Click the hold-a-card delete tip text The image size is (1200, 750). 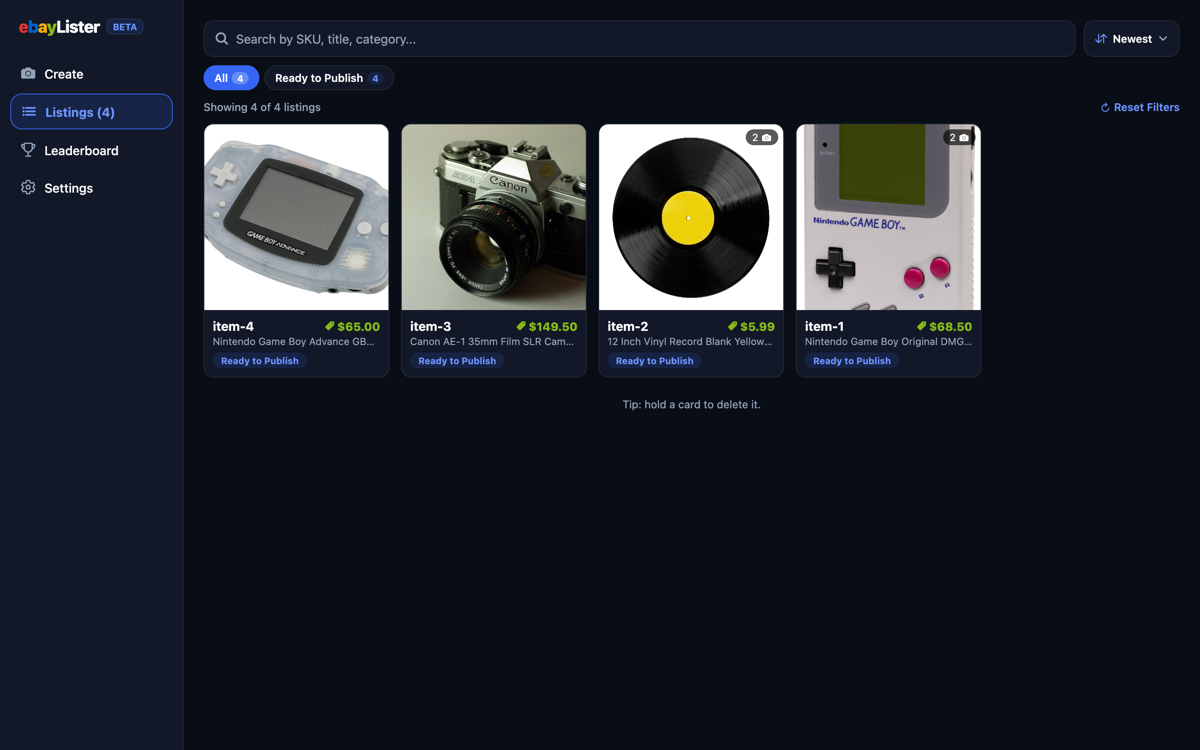point(691,405)
